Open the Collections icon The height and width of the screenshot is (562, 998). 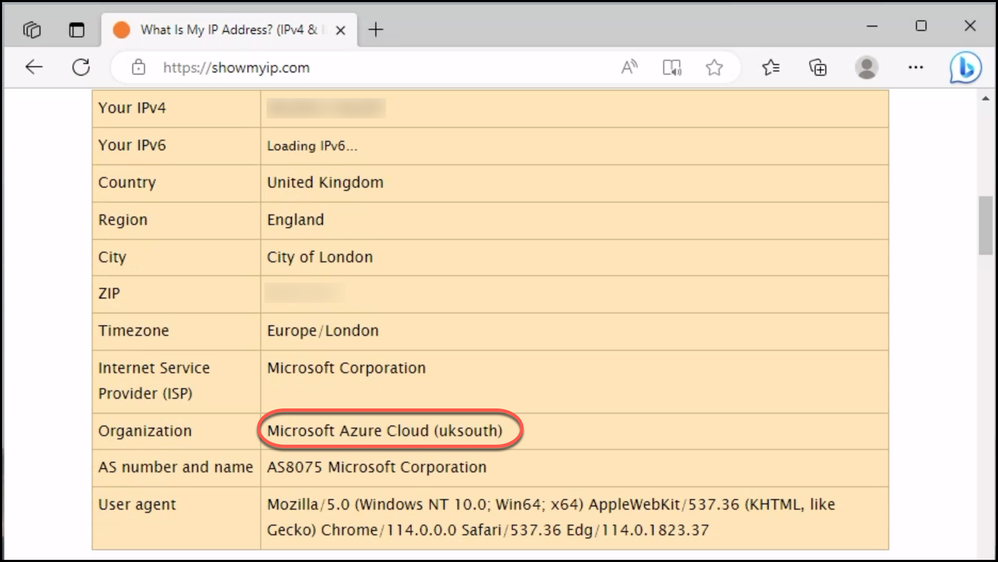818,67
